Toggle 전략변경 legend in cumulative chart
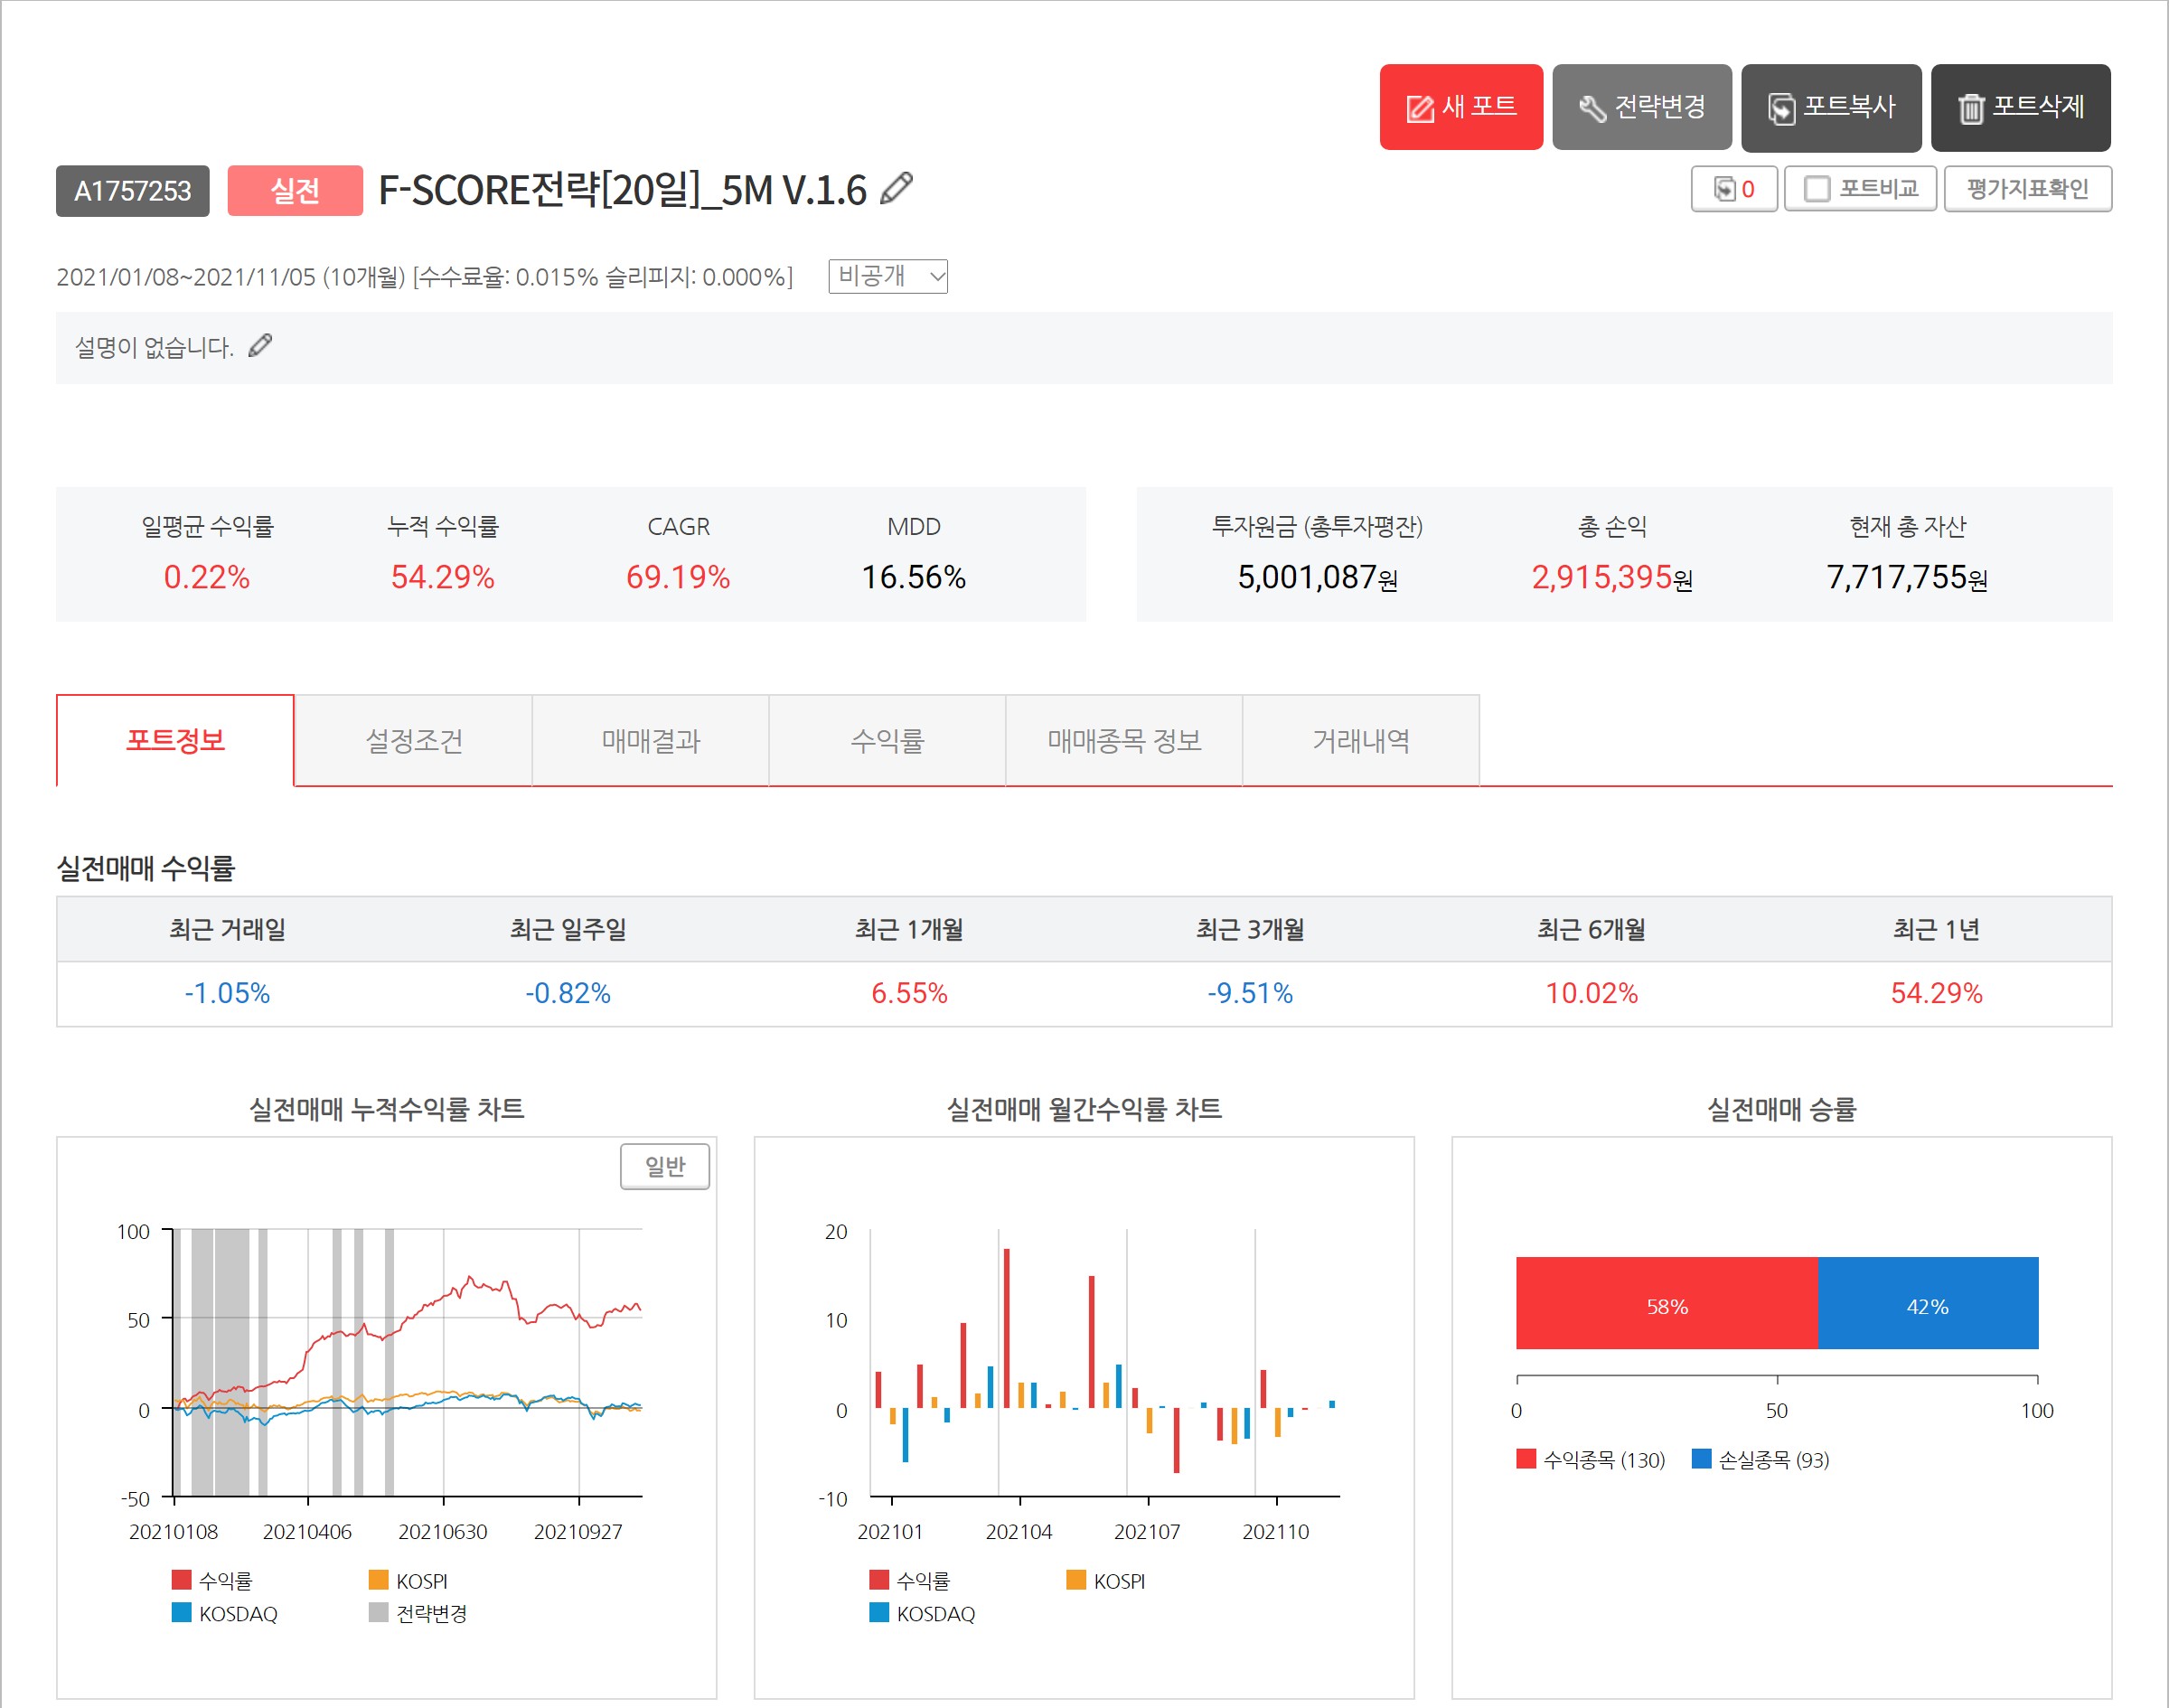This screenshot has height=1708, width=2169. 418,1613
